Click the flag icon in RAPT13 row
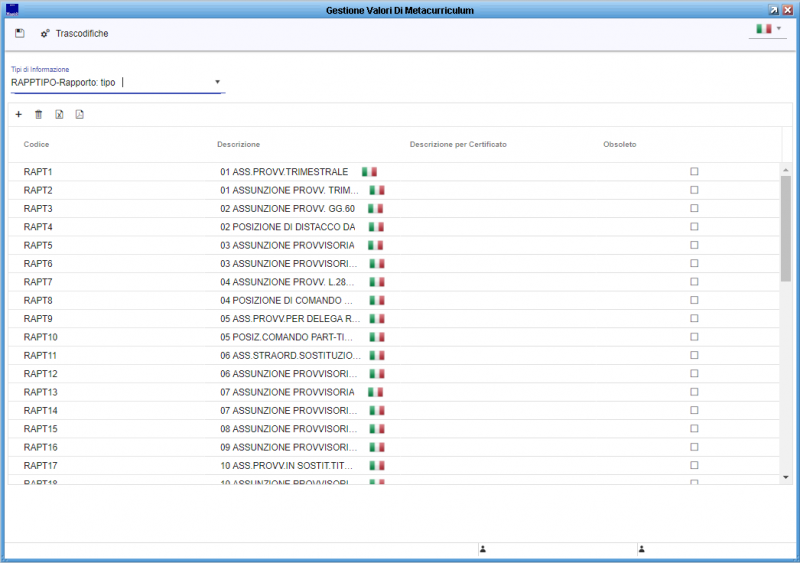This screenshot has height=563, width=800. coord(376,391)
